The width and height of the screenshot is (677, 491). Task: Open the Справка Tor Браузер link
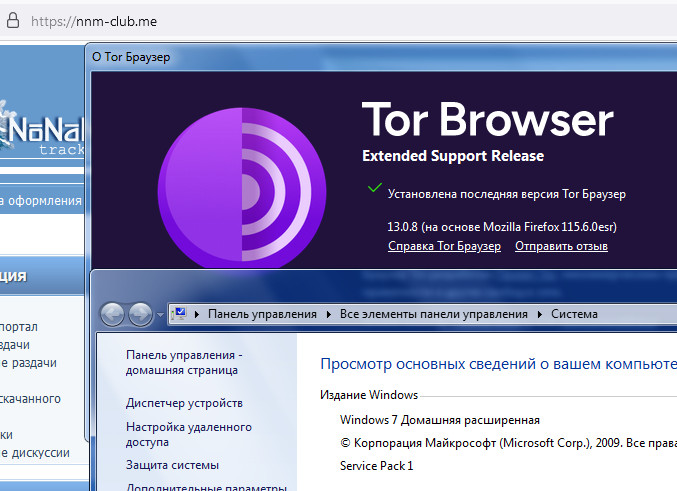(444, 246)
